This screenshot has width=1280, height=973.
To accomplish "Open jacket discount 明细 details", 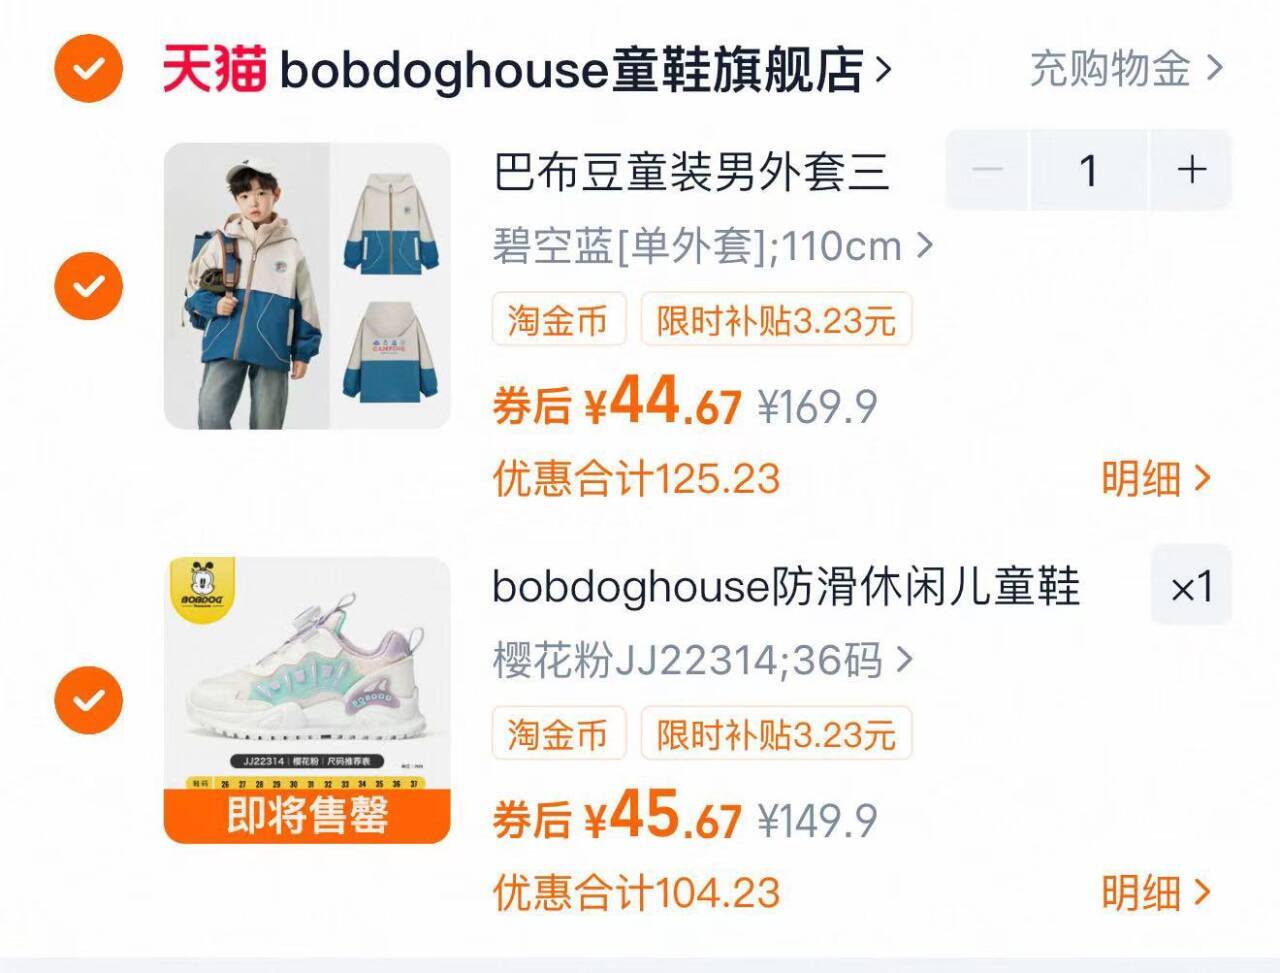I will coord(1157,479).
